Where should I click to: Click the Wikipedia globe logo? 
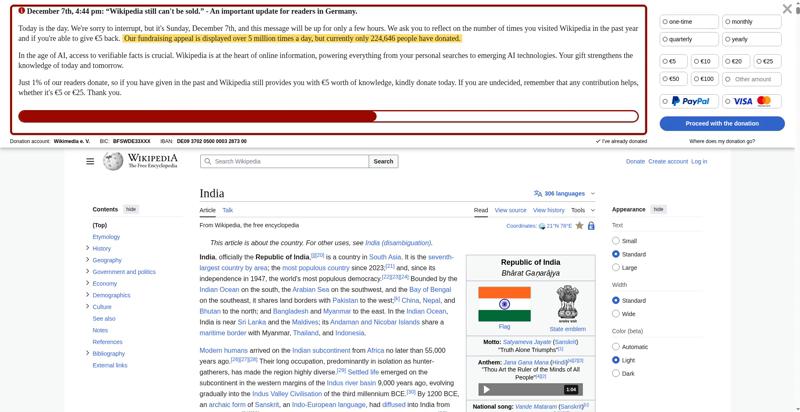[x=113, y=161]
